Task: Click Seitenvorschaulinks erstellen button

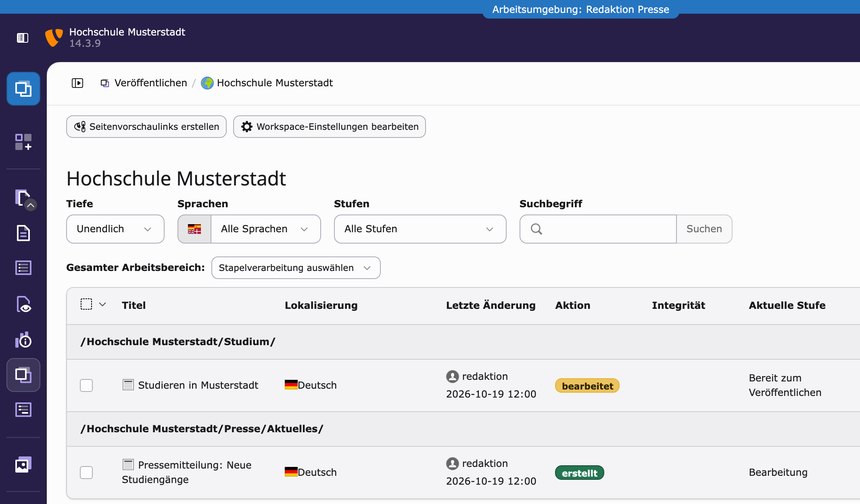Action: click(x=146, y=127)
